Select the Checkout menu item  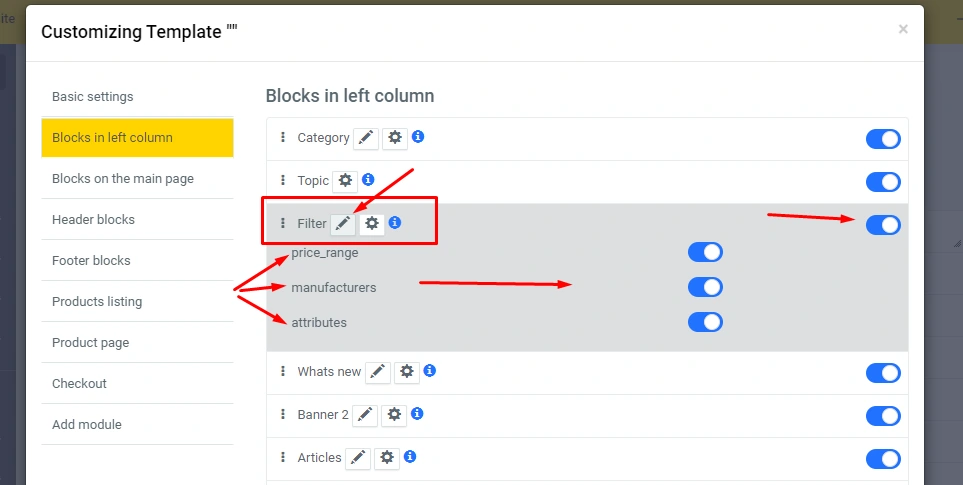tap(79, 384)
